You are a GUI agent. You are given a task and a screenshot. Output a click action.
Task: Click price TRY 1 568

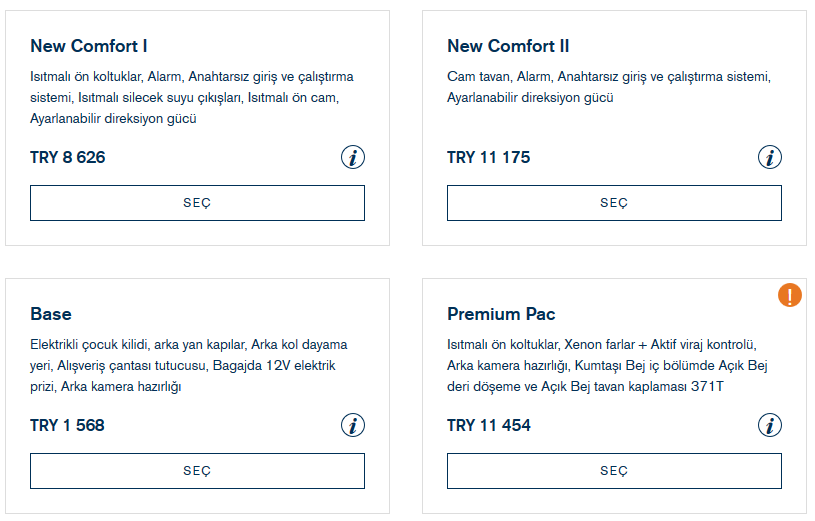point(68,425)
